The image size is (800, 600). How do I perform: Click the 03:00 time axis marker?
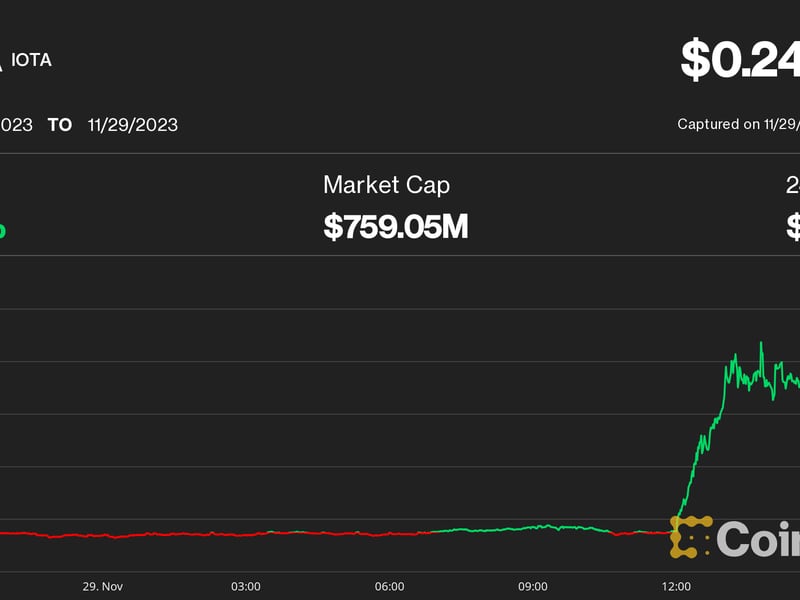tap(246, 586)
